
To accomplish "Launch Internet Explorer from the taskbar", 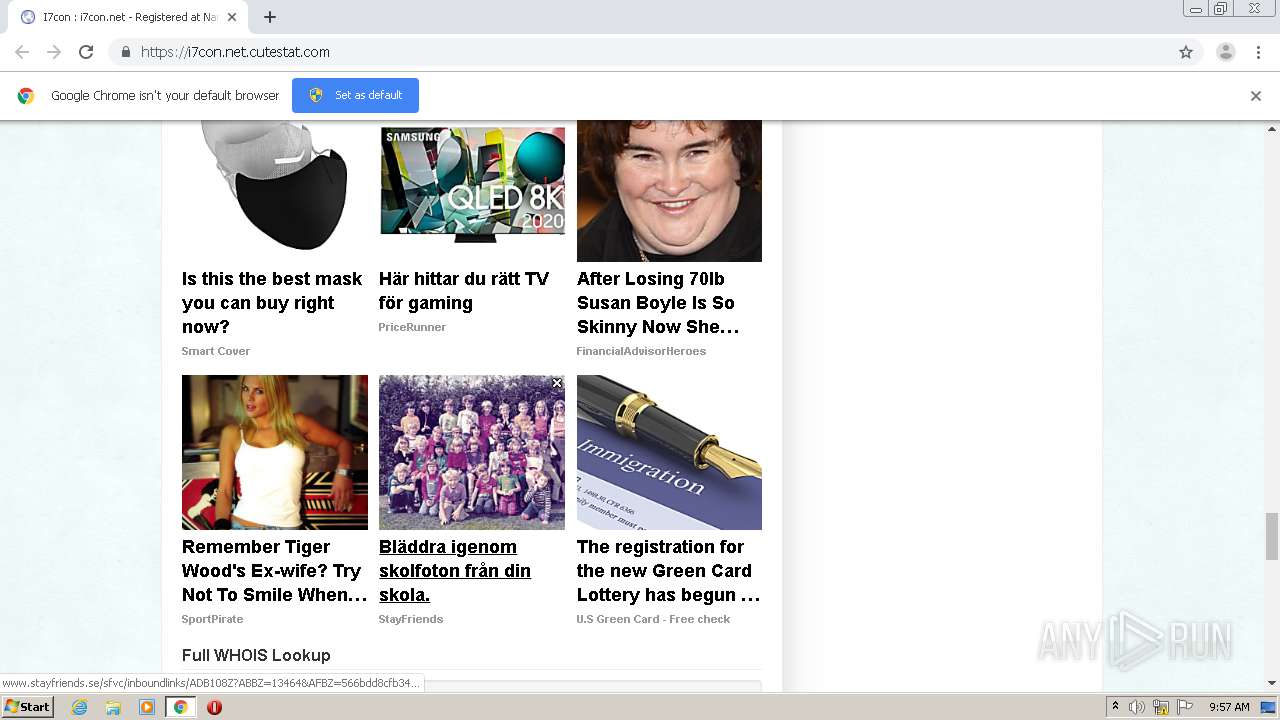I will click(x=80, y=707).
